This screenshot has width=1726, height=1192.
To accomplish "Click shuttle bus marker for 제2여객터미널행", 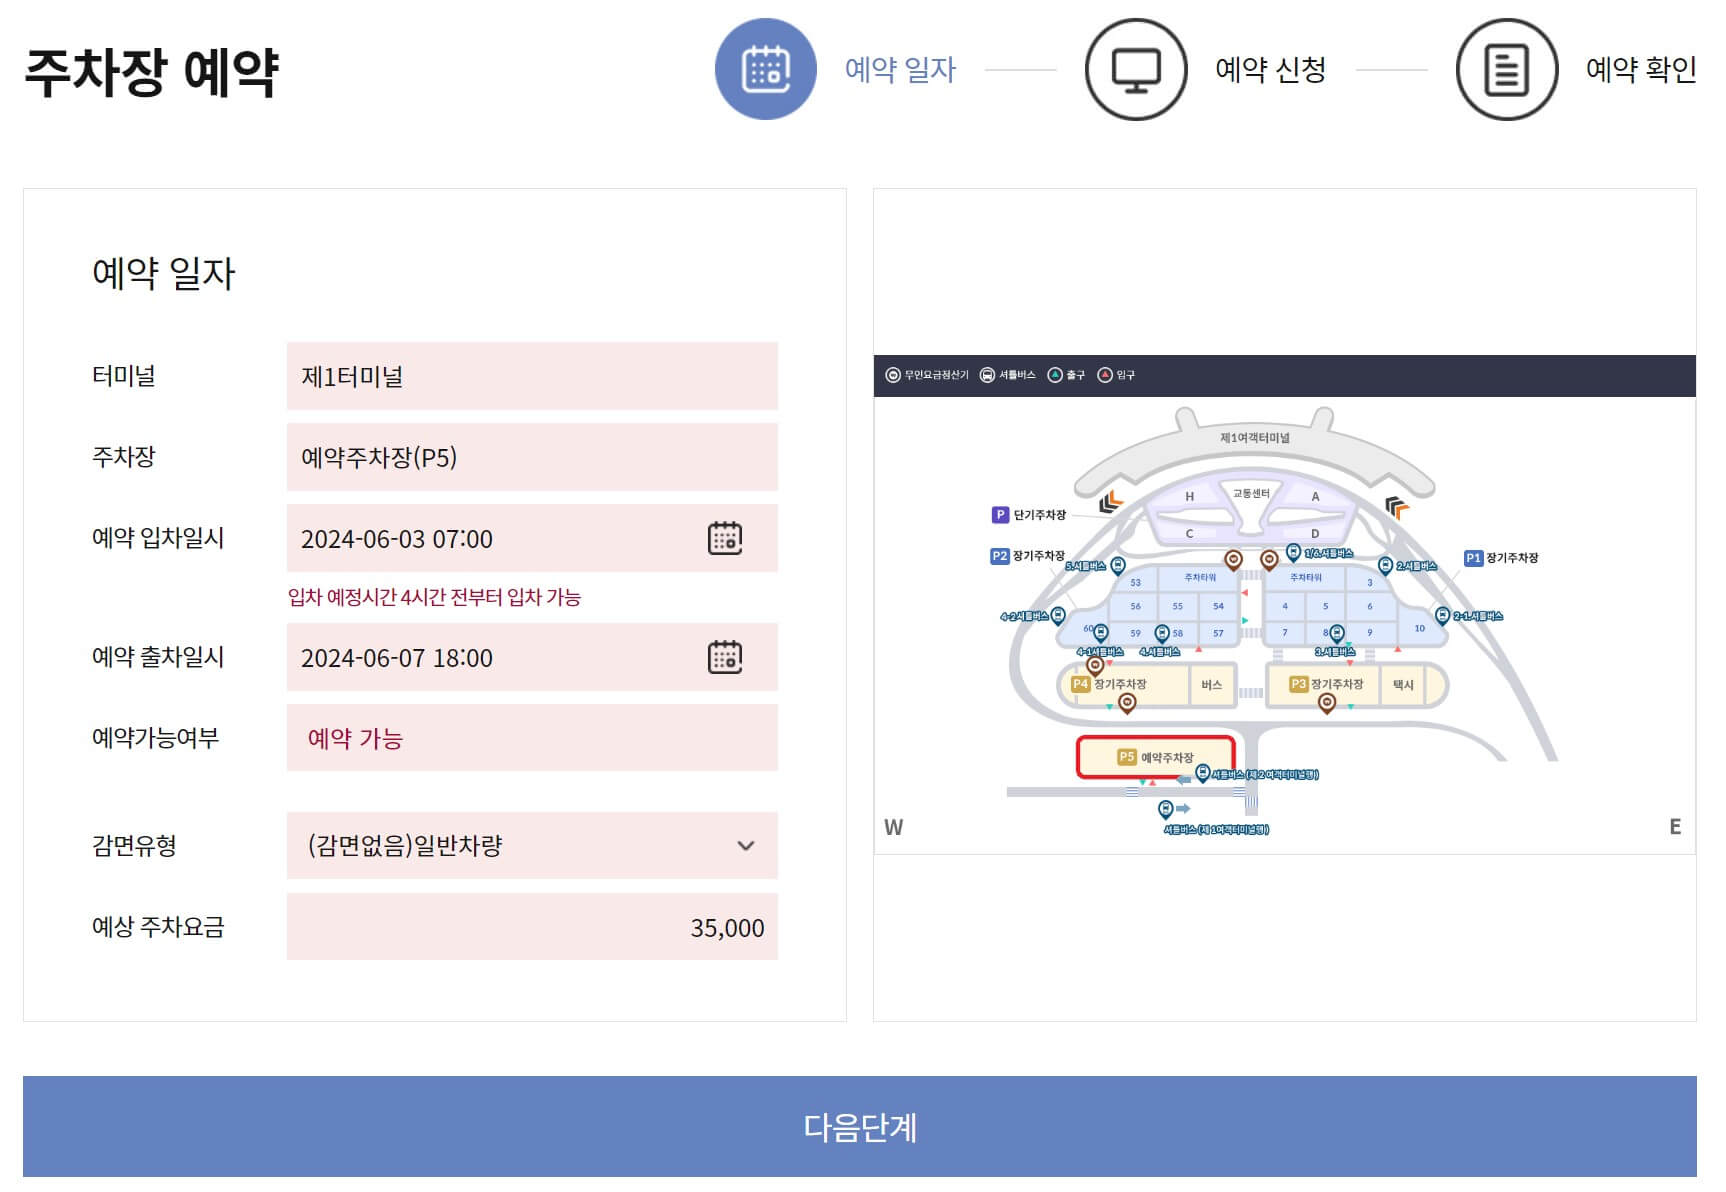I will [1203, 773].
